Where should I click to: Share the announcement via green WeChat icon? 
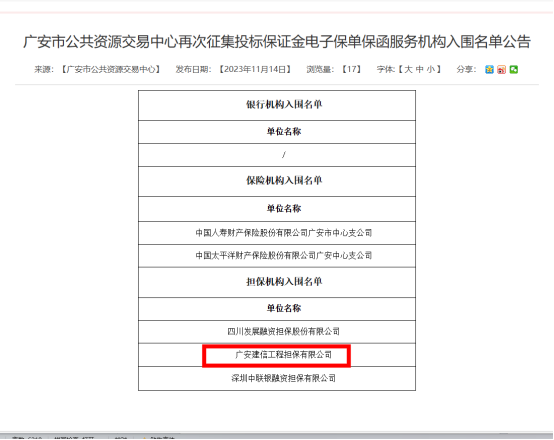[x=514, y=70]
